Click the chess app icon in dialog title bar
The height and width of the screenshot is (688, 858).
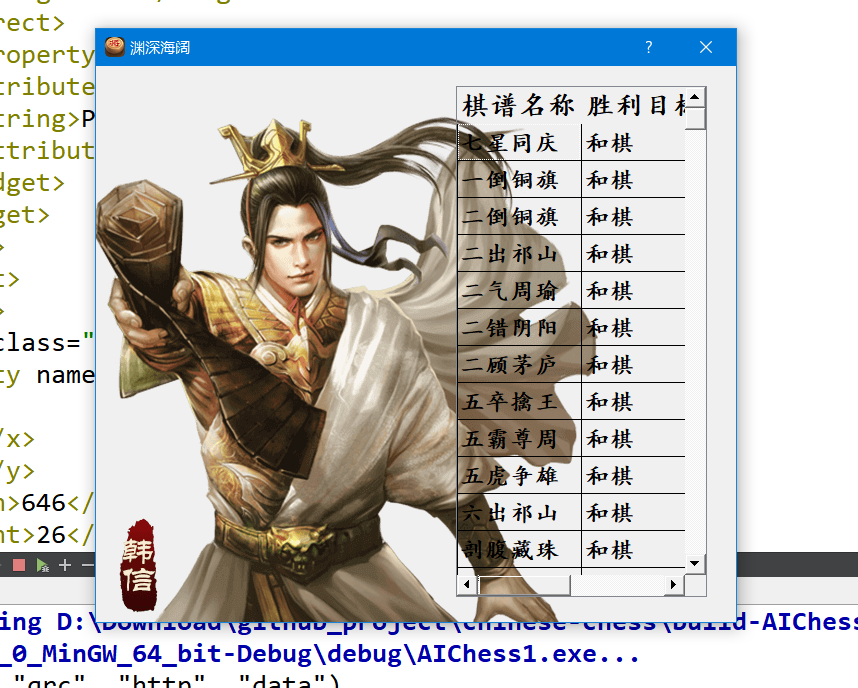click(114, 47)
